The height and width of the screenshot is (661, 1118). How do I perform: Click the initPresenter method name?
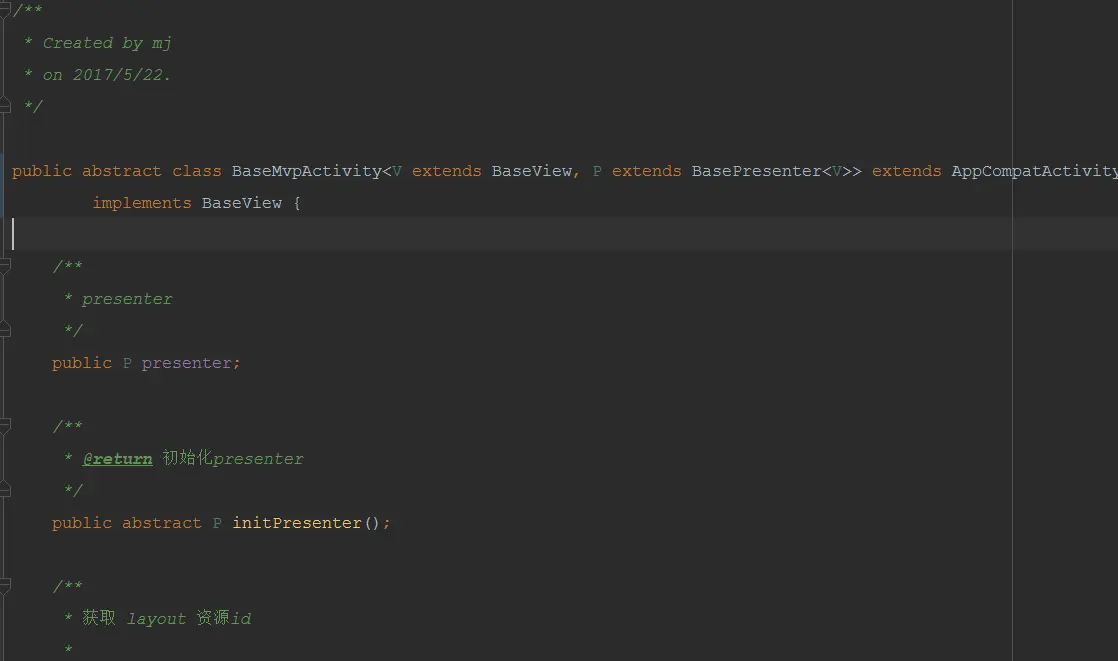pyautogui.click(x=297, y=523)
